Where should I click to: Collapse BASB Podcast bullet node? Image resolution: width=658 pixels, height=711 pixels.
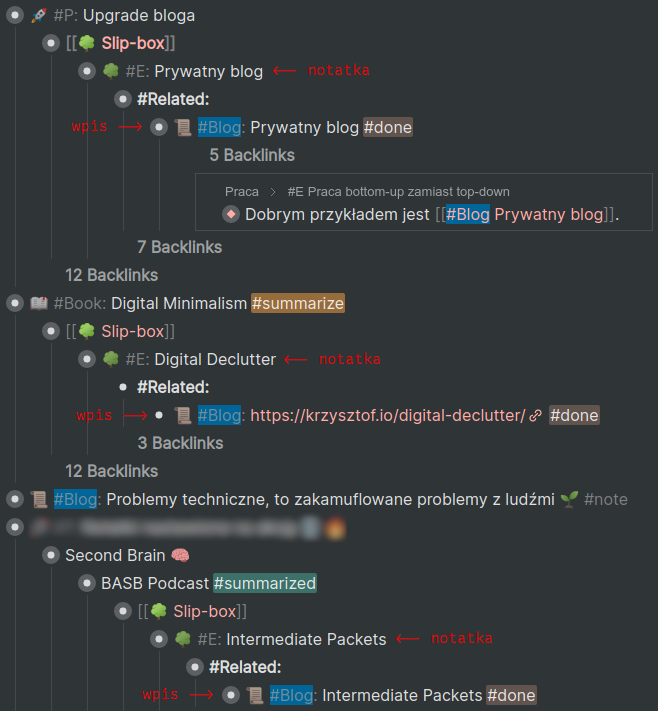click(87, 583)
